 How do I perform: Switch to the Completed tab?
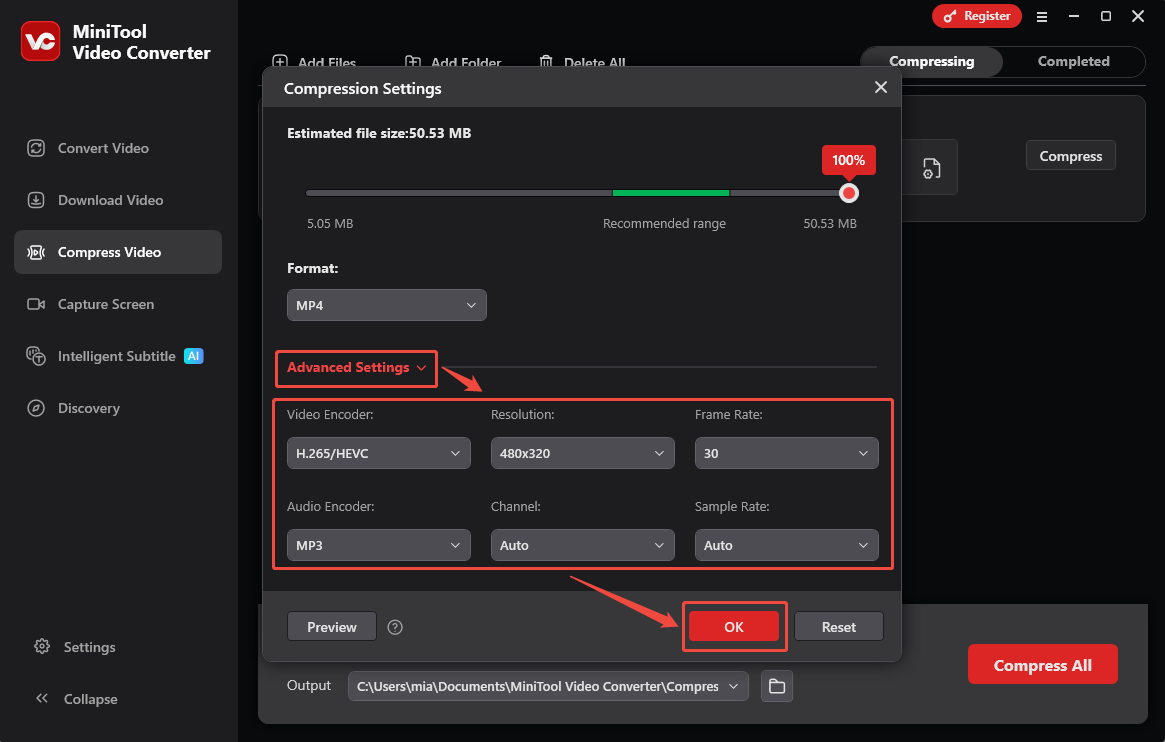(1073, 61)
